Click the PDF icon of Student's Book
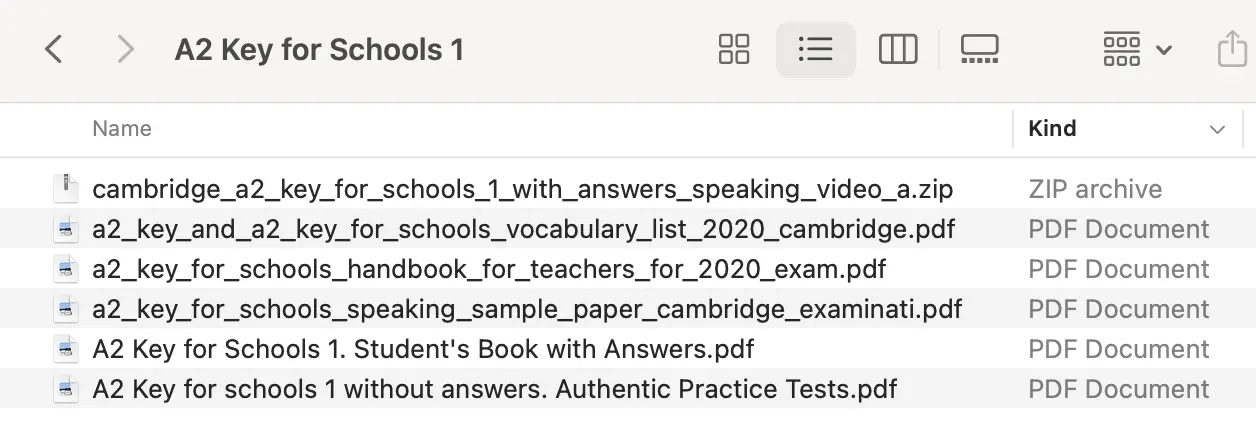1256x448 pixels. tap(66, 349)
